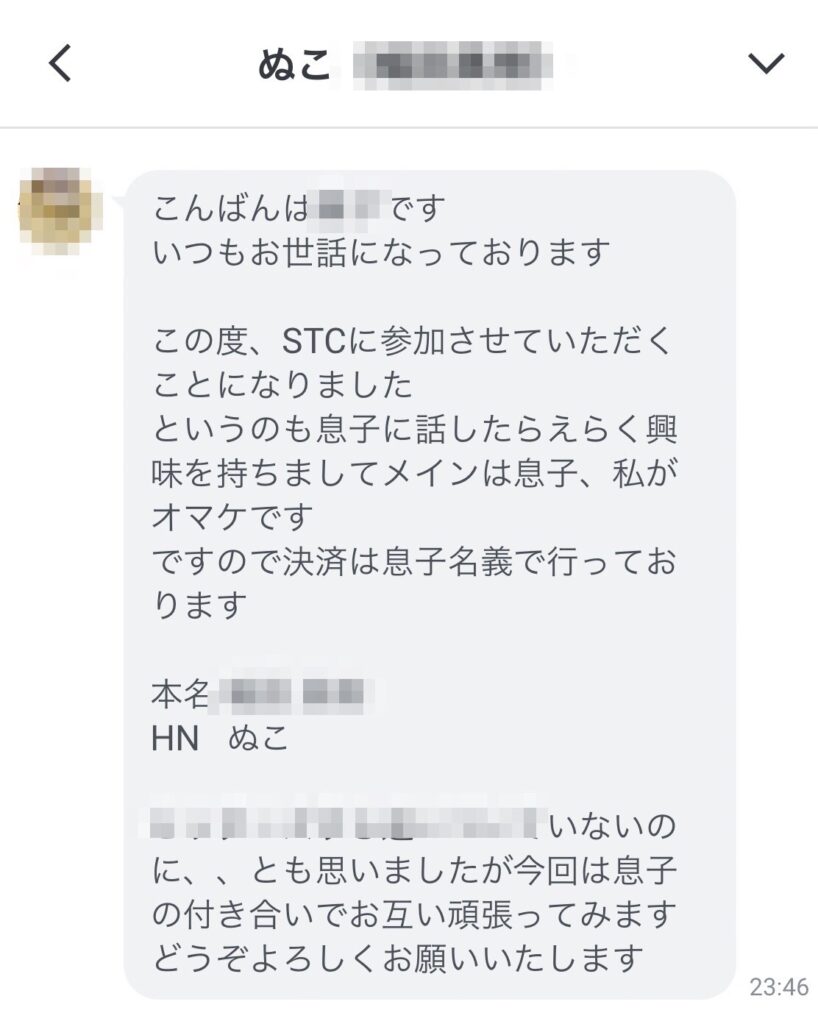Tap the chat title ぬこ in header
The image size is (818, 1024).
(294, 65)
